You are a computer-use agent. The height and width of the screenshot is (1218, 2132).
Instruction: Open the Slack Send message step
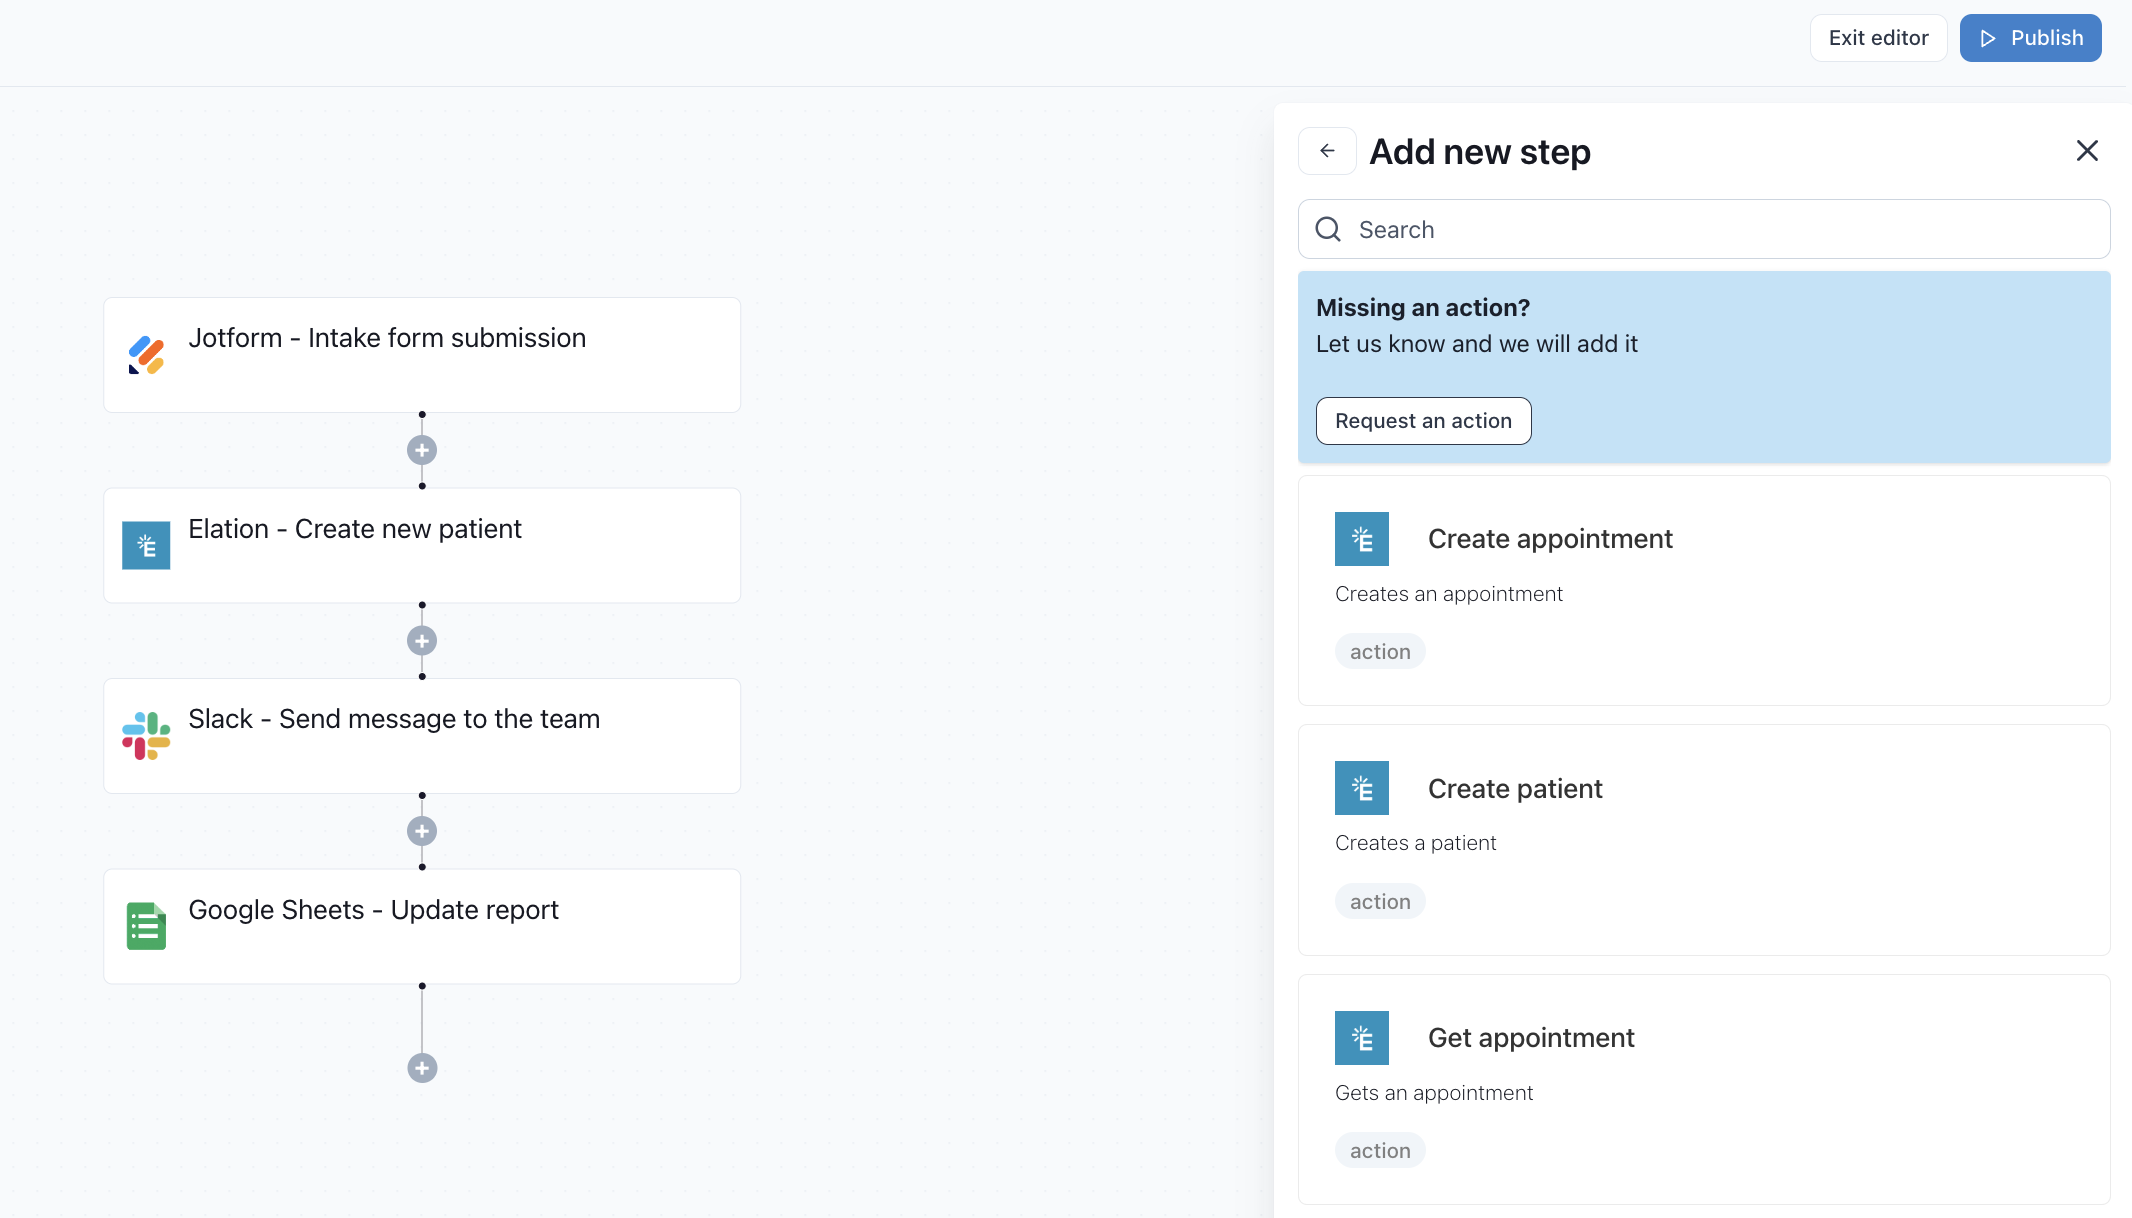point(422,736)
